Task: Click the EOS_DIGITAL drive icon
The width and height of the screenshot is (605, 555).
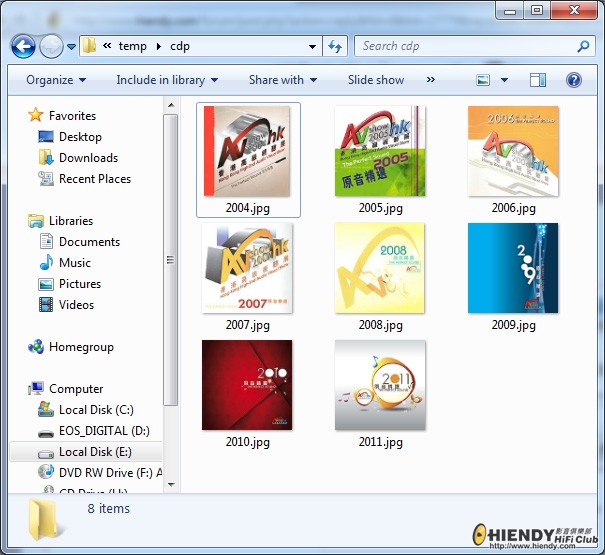Action: tap(46, 433)
